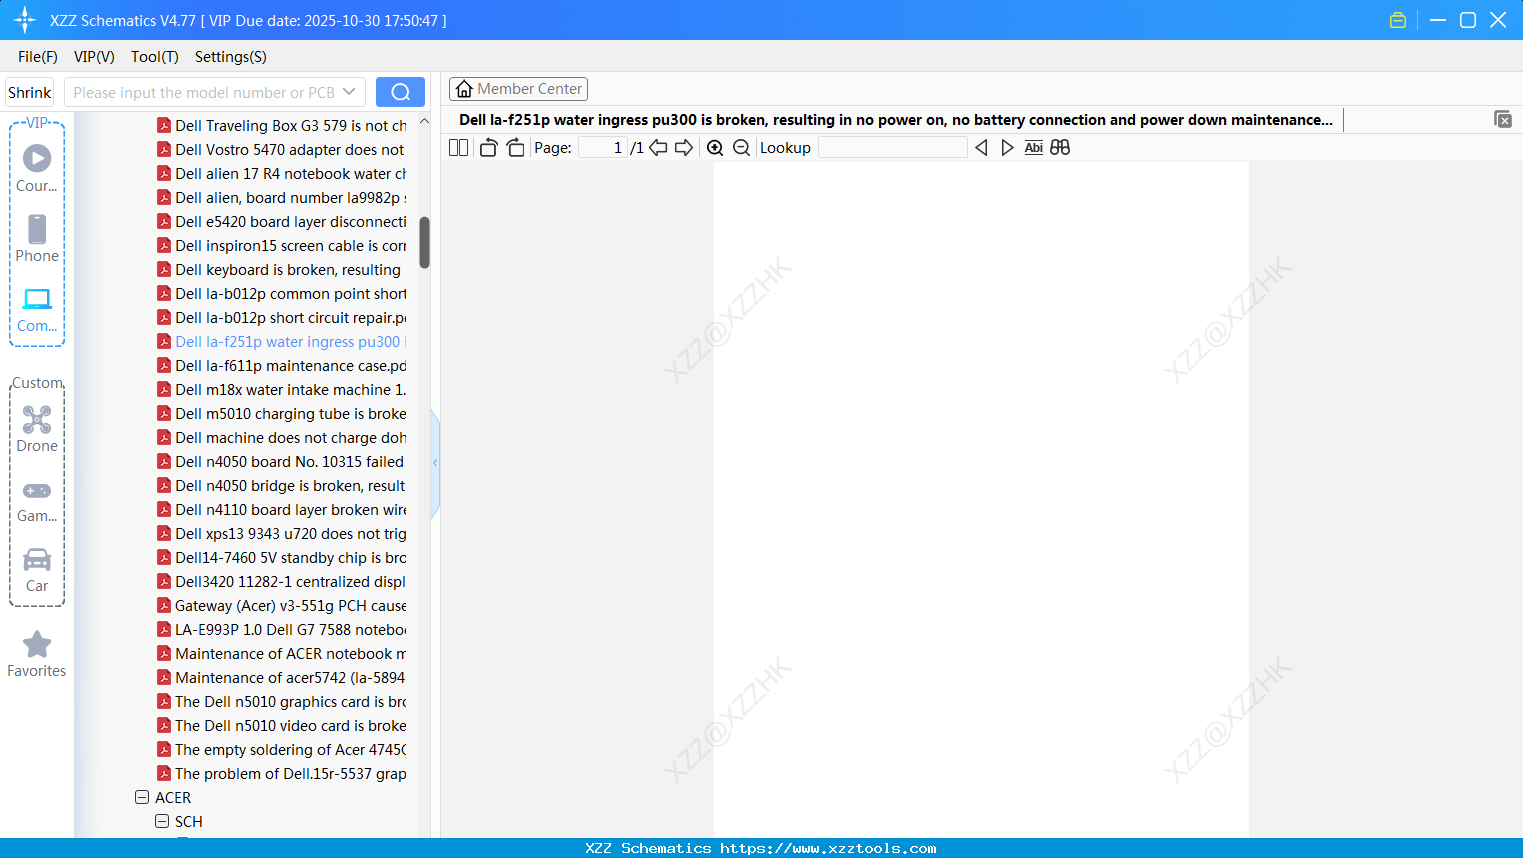Image resolution: width=1523 pixels, height=858 pixels.
Task: Open the Tool(T) menu
Action: (155, 57)
